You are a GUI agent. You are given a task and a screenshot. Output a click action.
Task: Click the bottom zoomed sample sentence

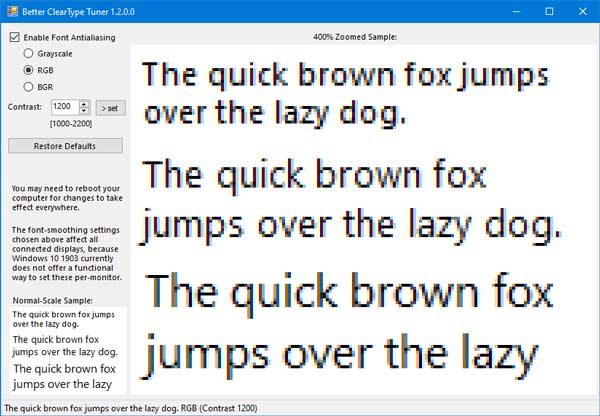(x=348, y=326)
